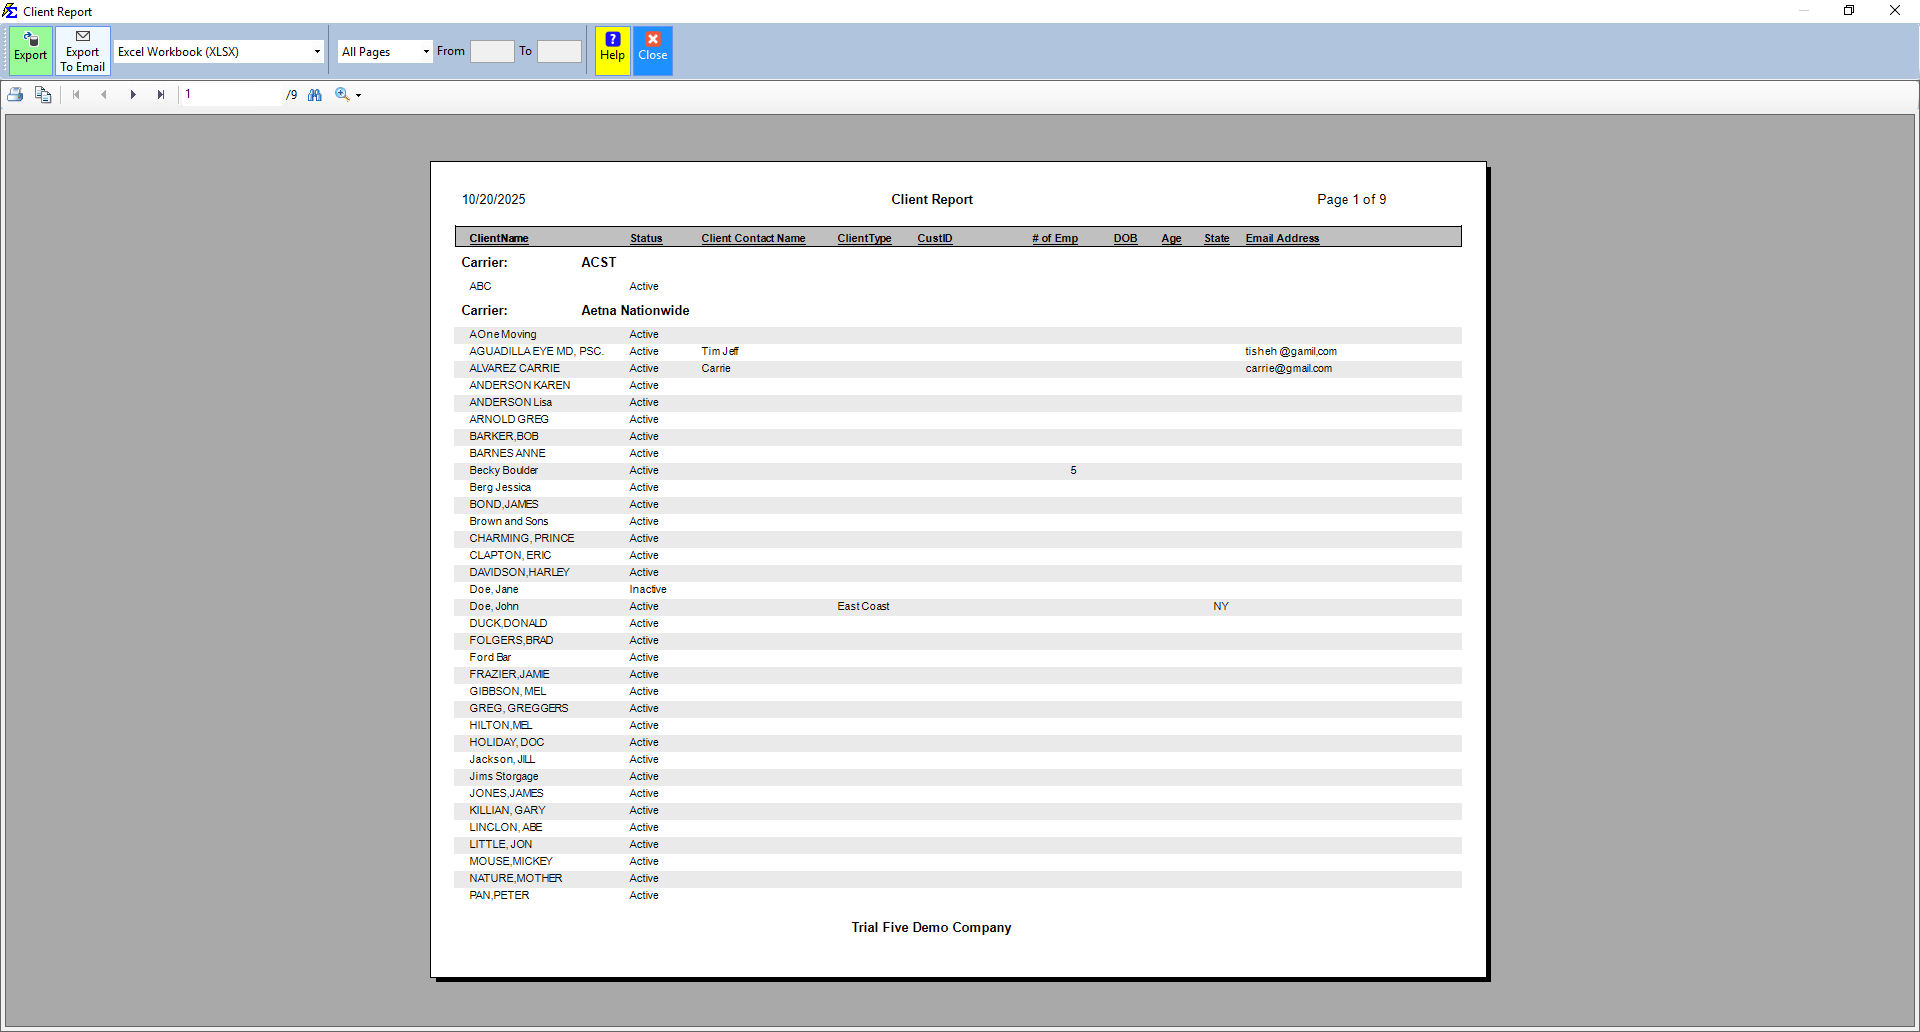Screen dimensions: 1920x1032
Task: Click the carrie@gmail.com email address
Action: click(1288, 368)
